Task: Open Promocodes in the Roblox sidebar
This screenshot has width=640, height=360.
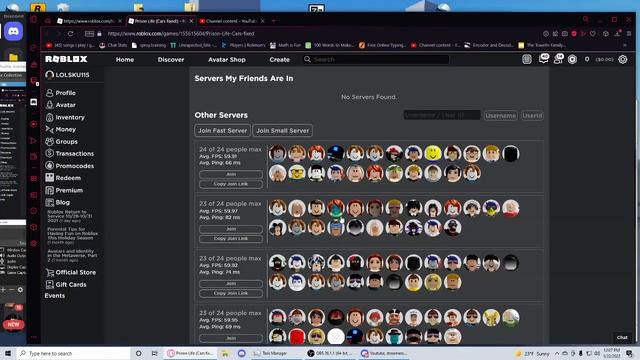Action: (69, 166)
